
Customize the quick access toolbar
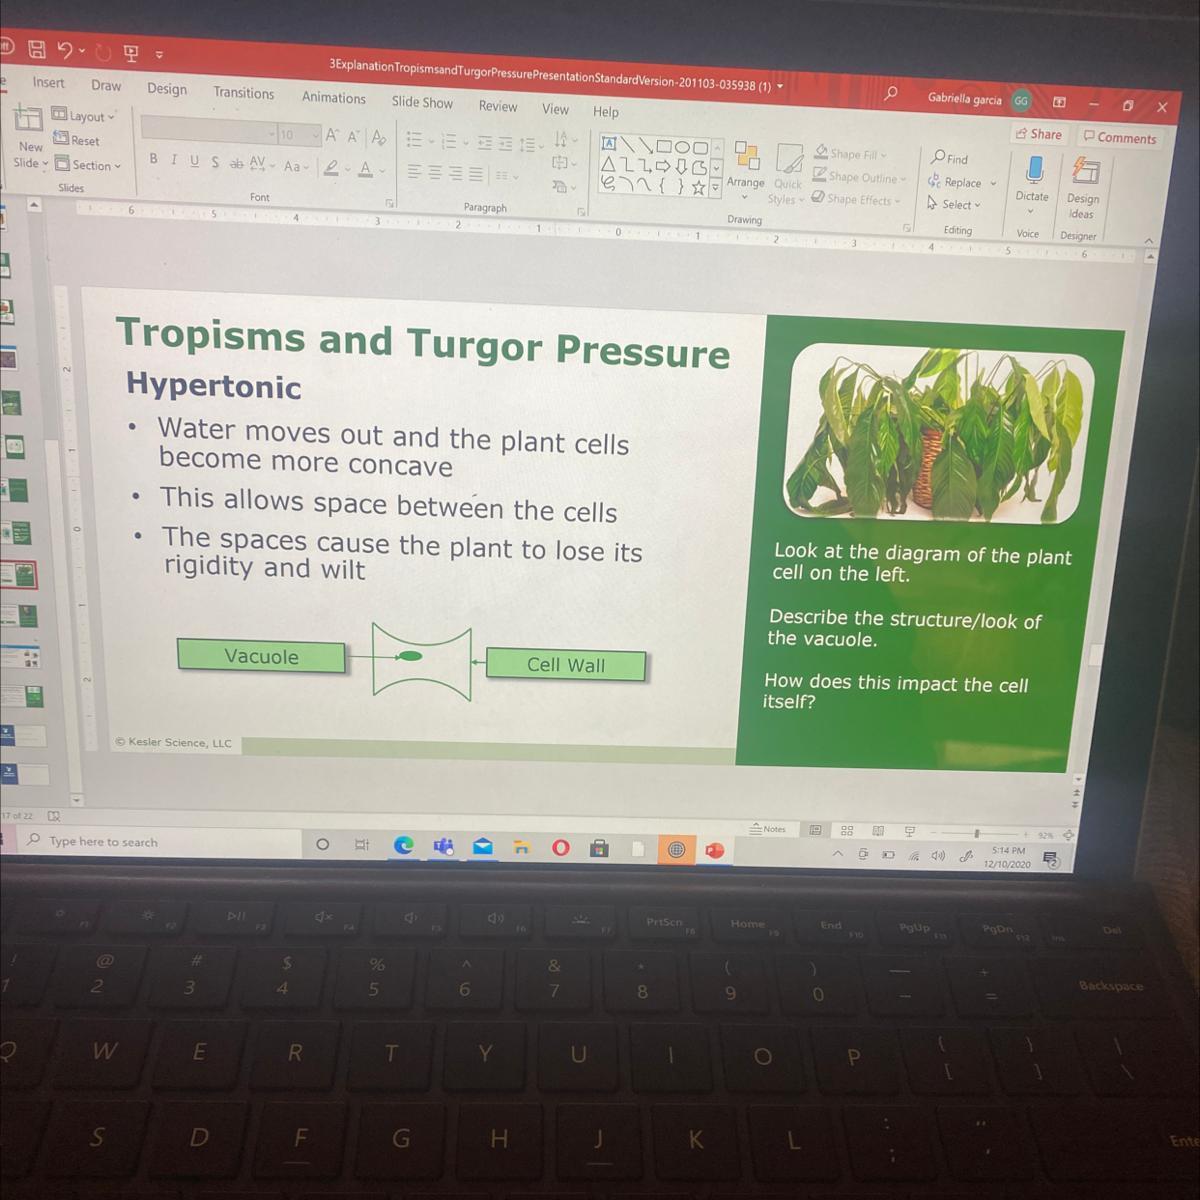(159, 55)
